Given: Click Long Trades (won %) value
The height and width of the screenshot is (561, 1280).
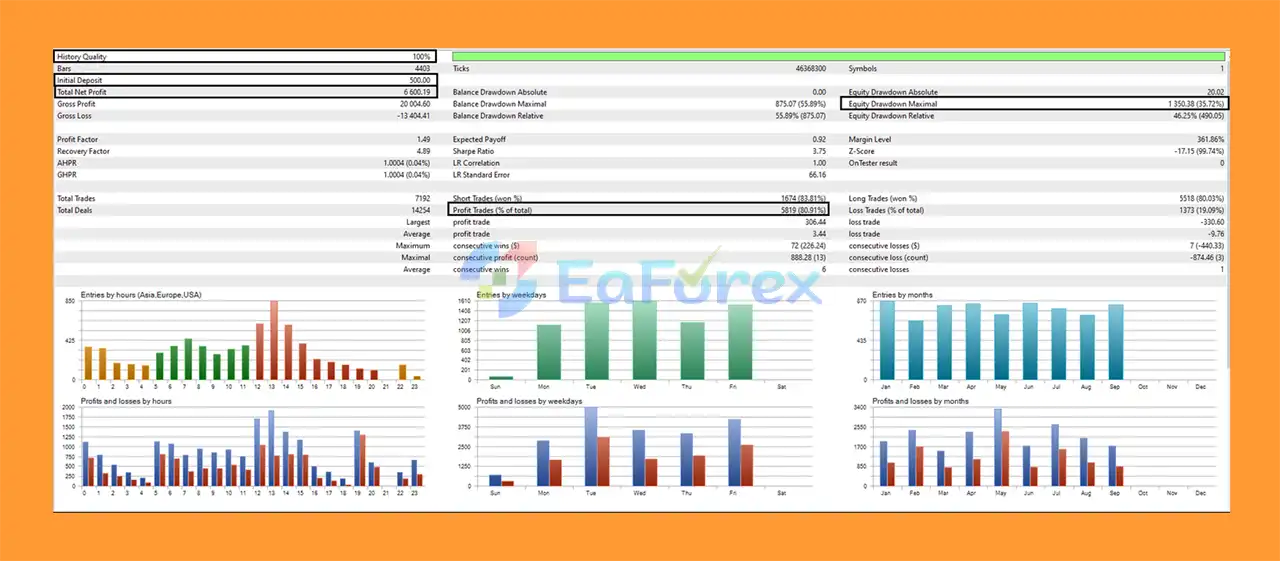Looking at the screenshot, I should click(1201, 198).
